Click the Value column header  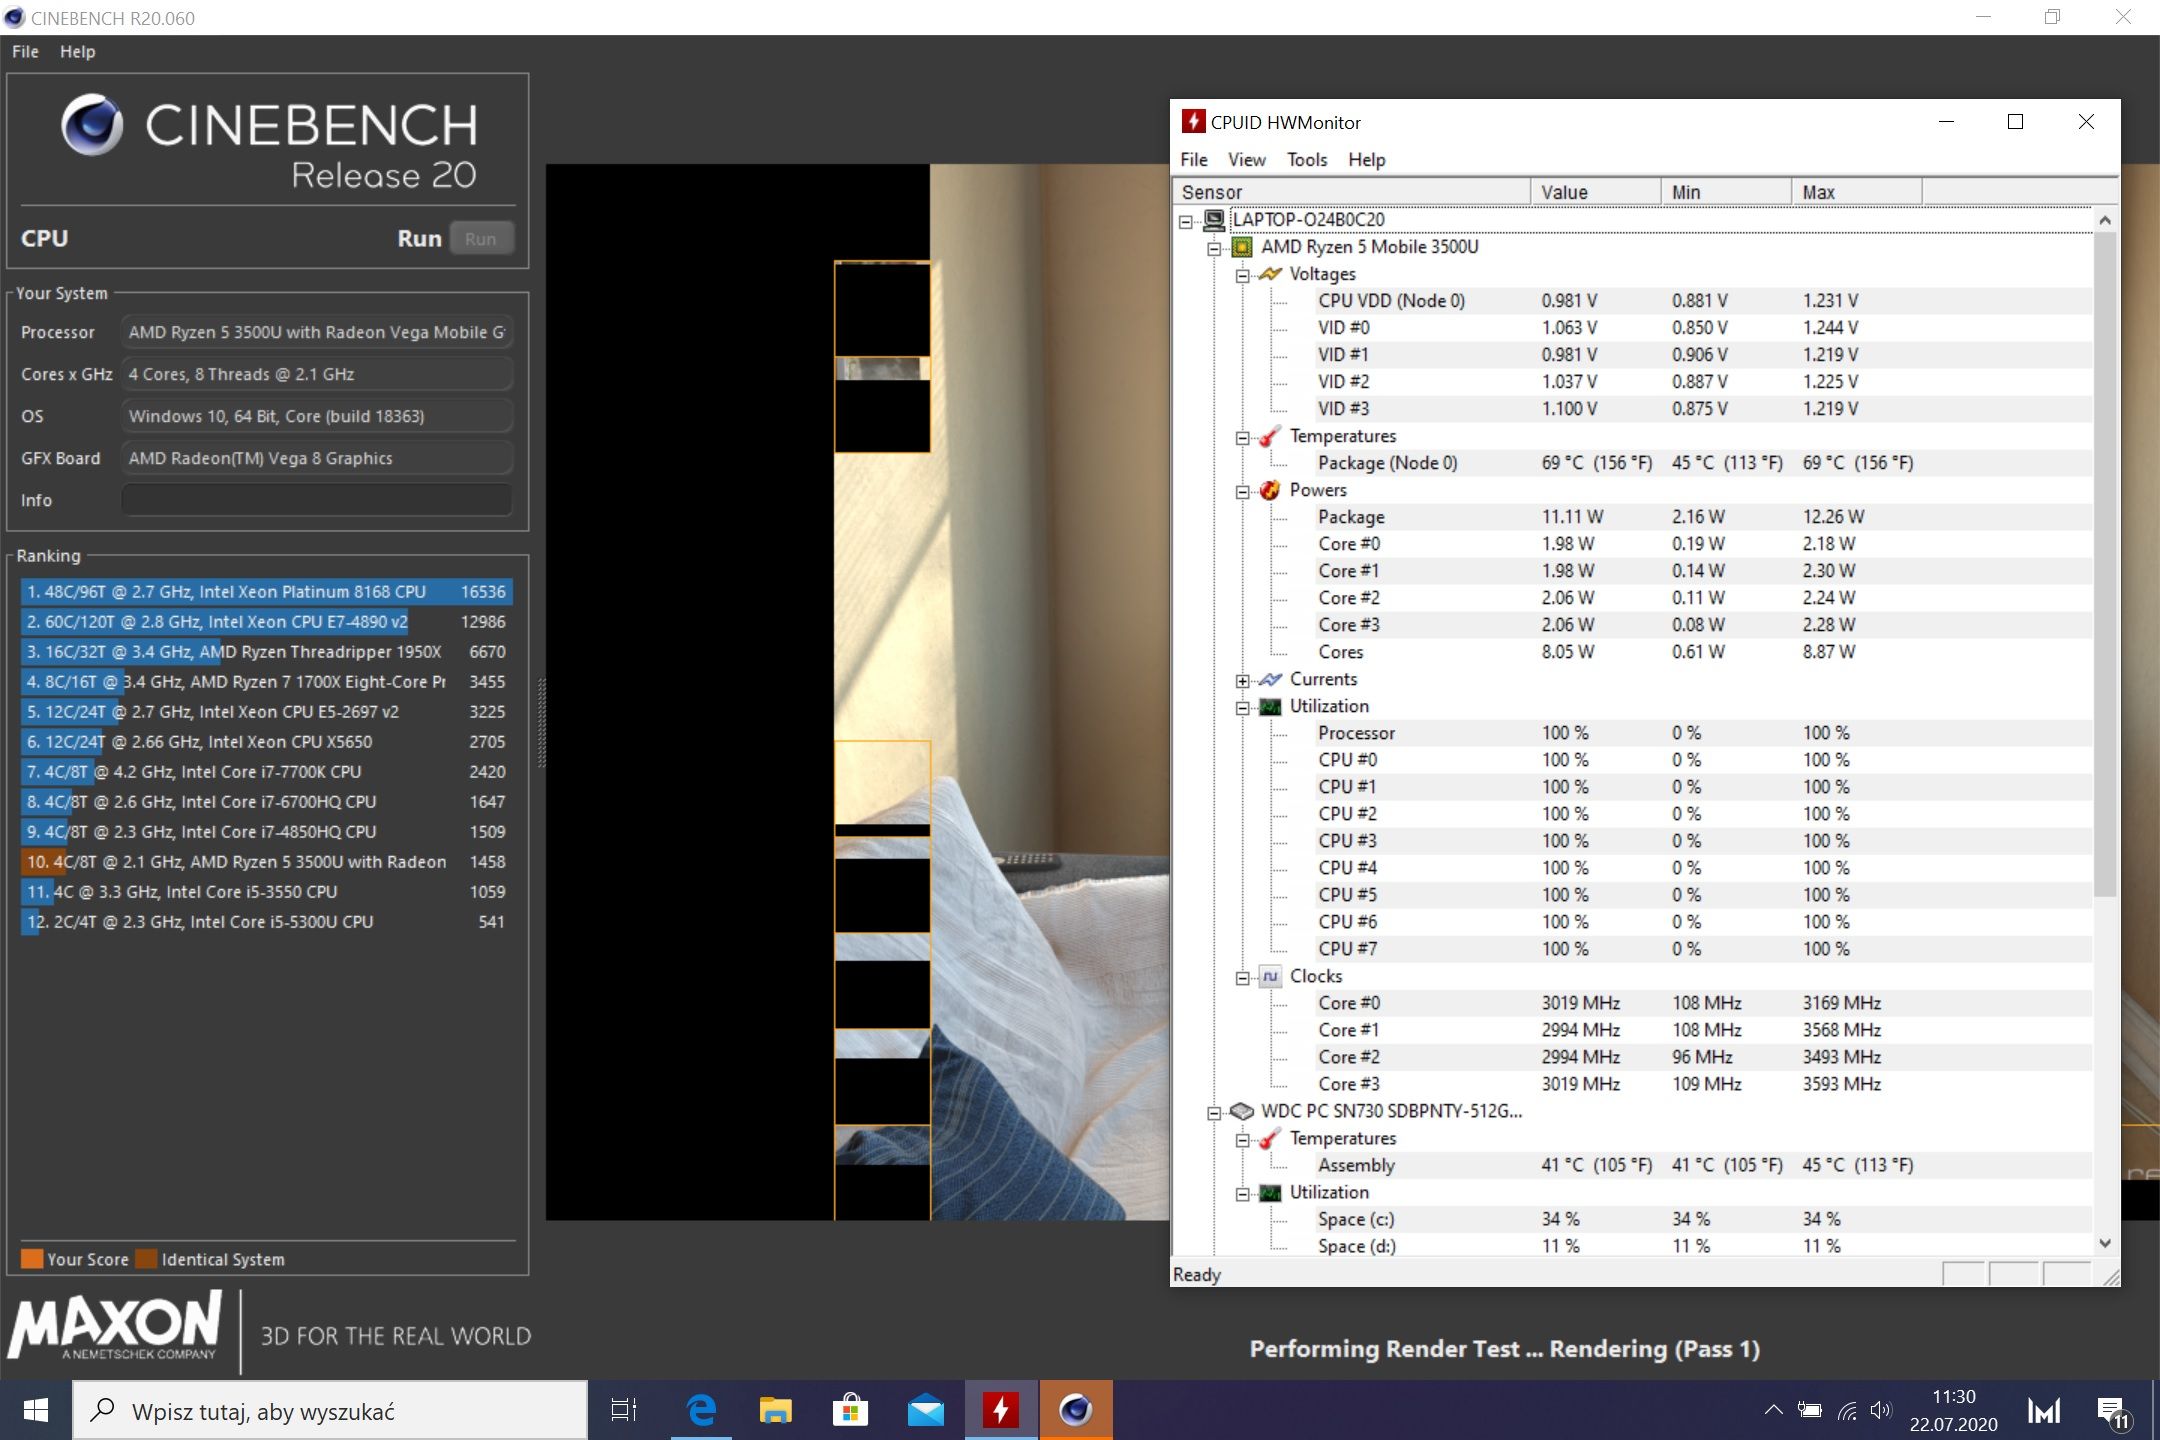[1595, 192]
